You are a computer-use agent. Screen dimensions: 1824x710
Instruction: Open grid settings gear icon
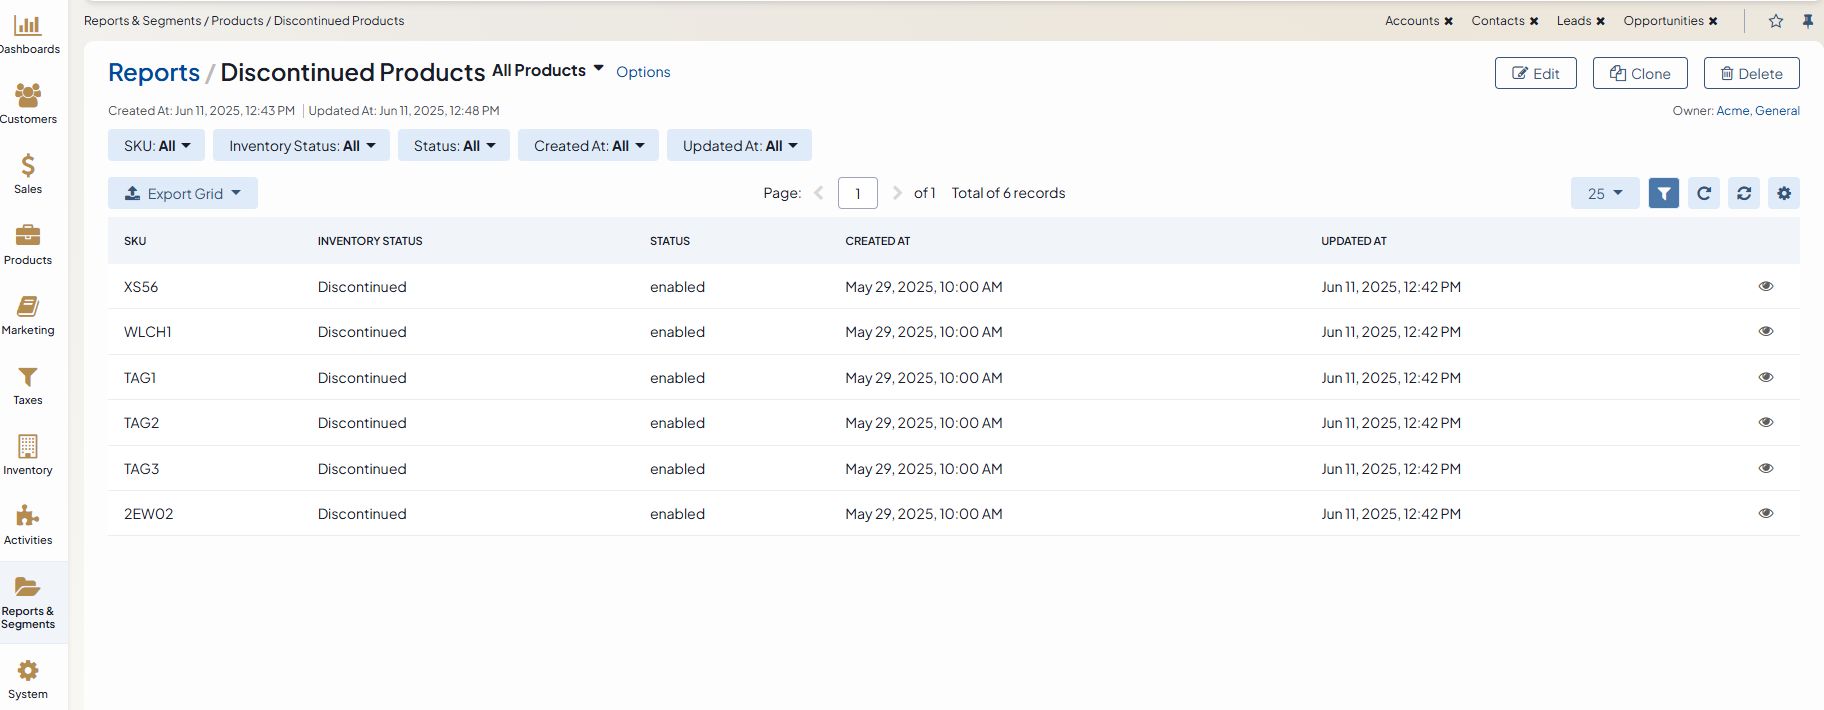tap(1783, 193)
